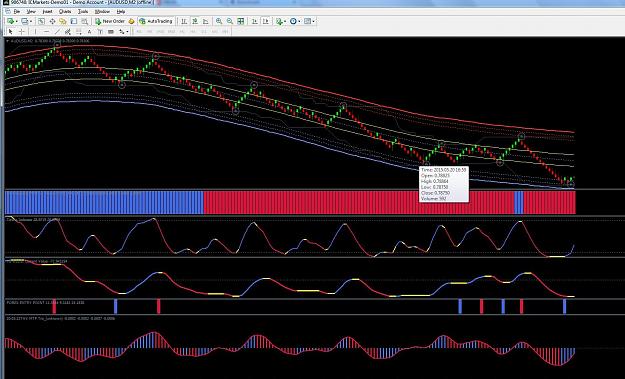Collapse the AUDUSD chart title triangle
Viewport: 625px width, 379px height.
[8, 41]
